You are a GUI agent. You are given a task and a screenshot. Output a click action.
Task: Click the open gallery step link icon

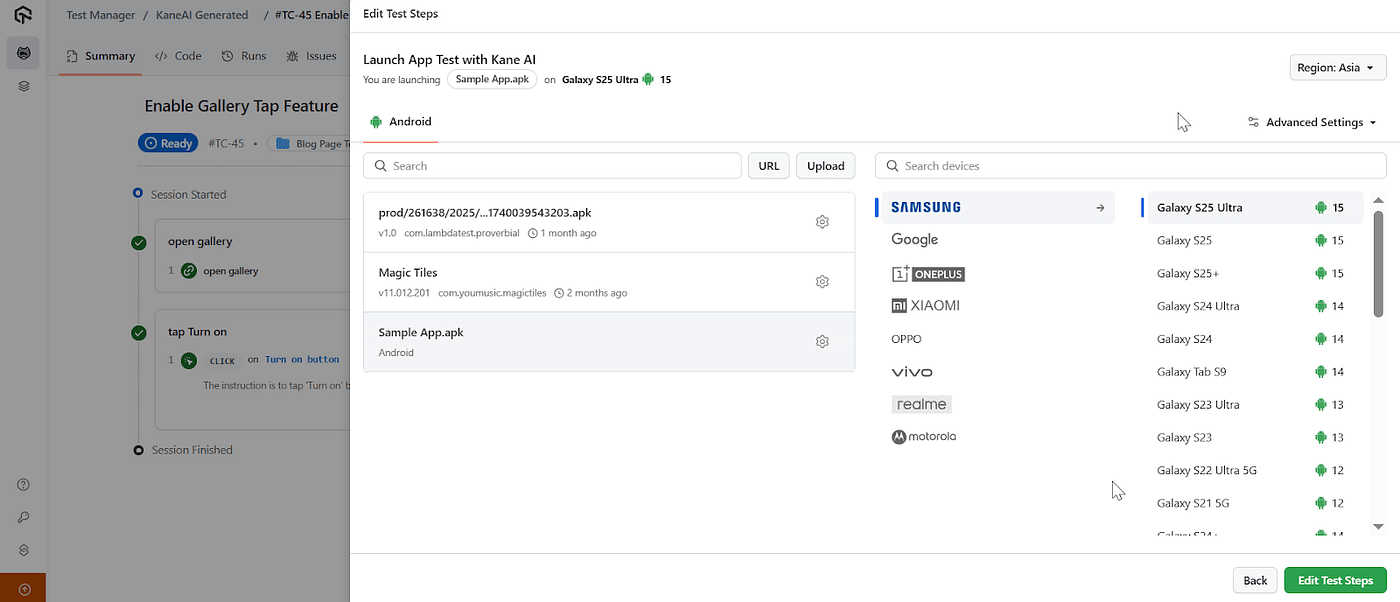(x=188, y=271)
